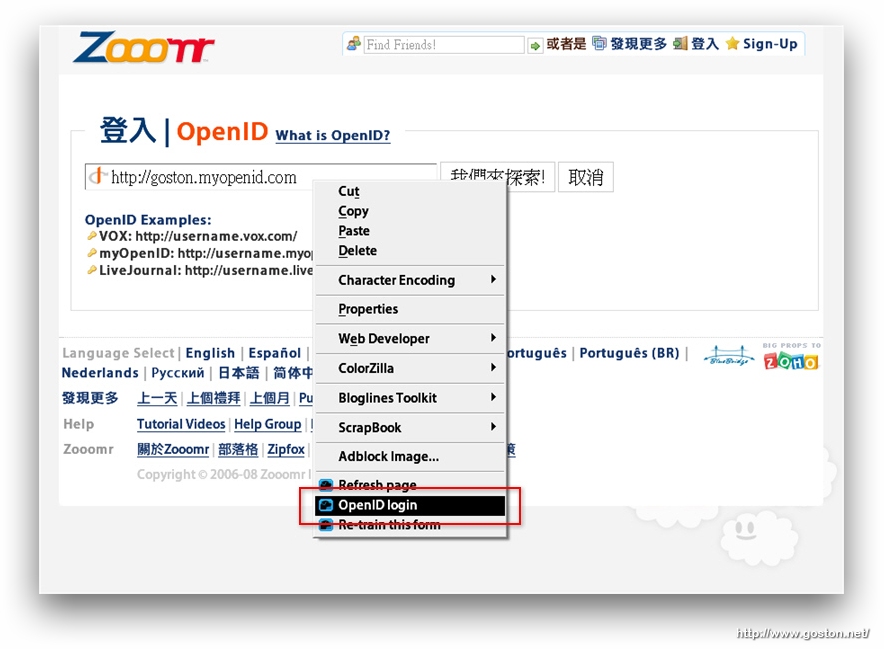
Task: Open the Tutorial Videos link
Action: [181, 424]
